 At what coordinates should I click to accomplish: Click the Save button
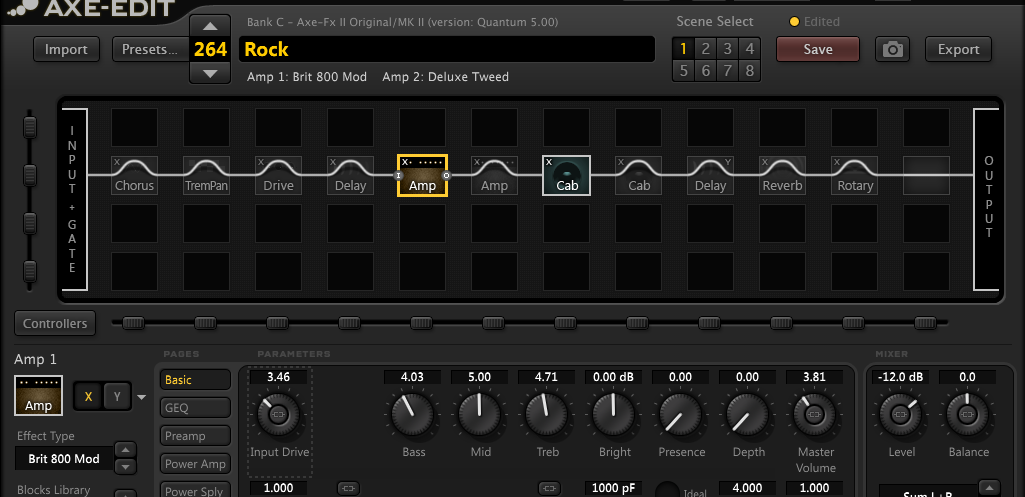(817, 49)
